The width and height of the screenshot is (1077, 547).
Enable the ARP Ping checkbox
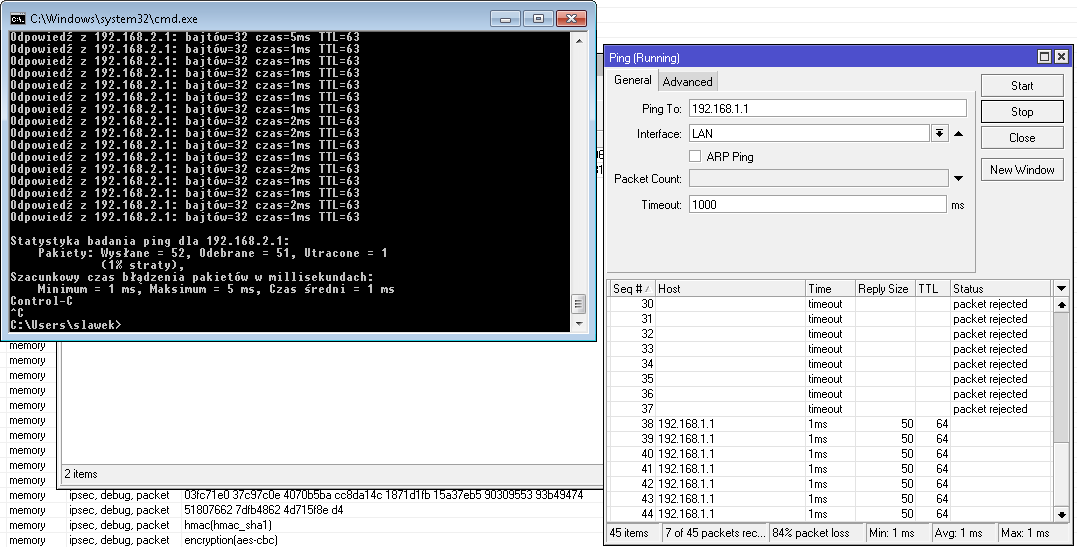tap(695, 157)
